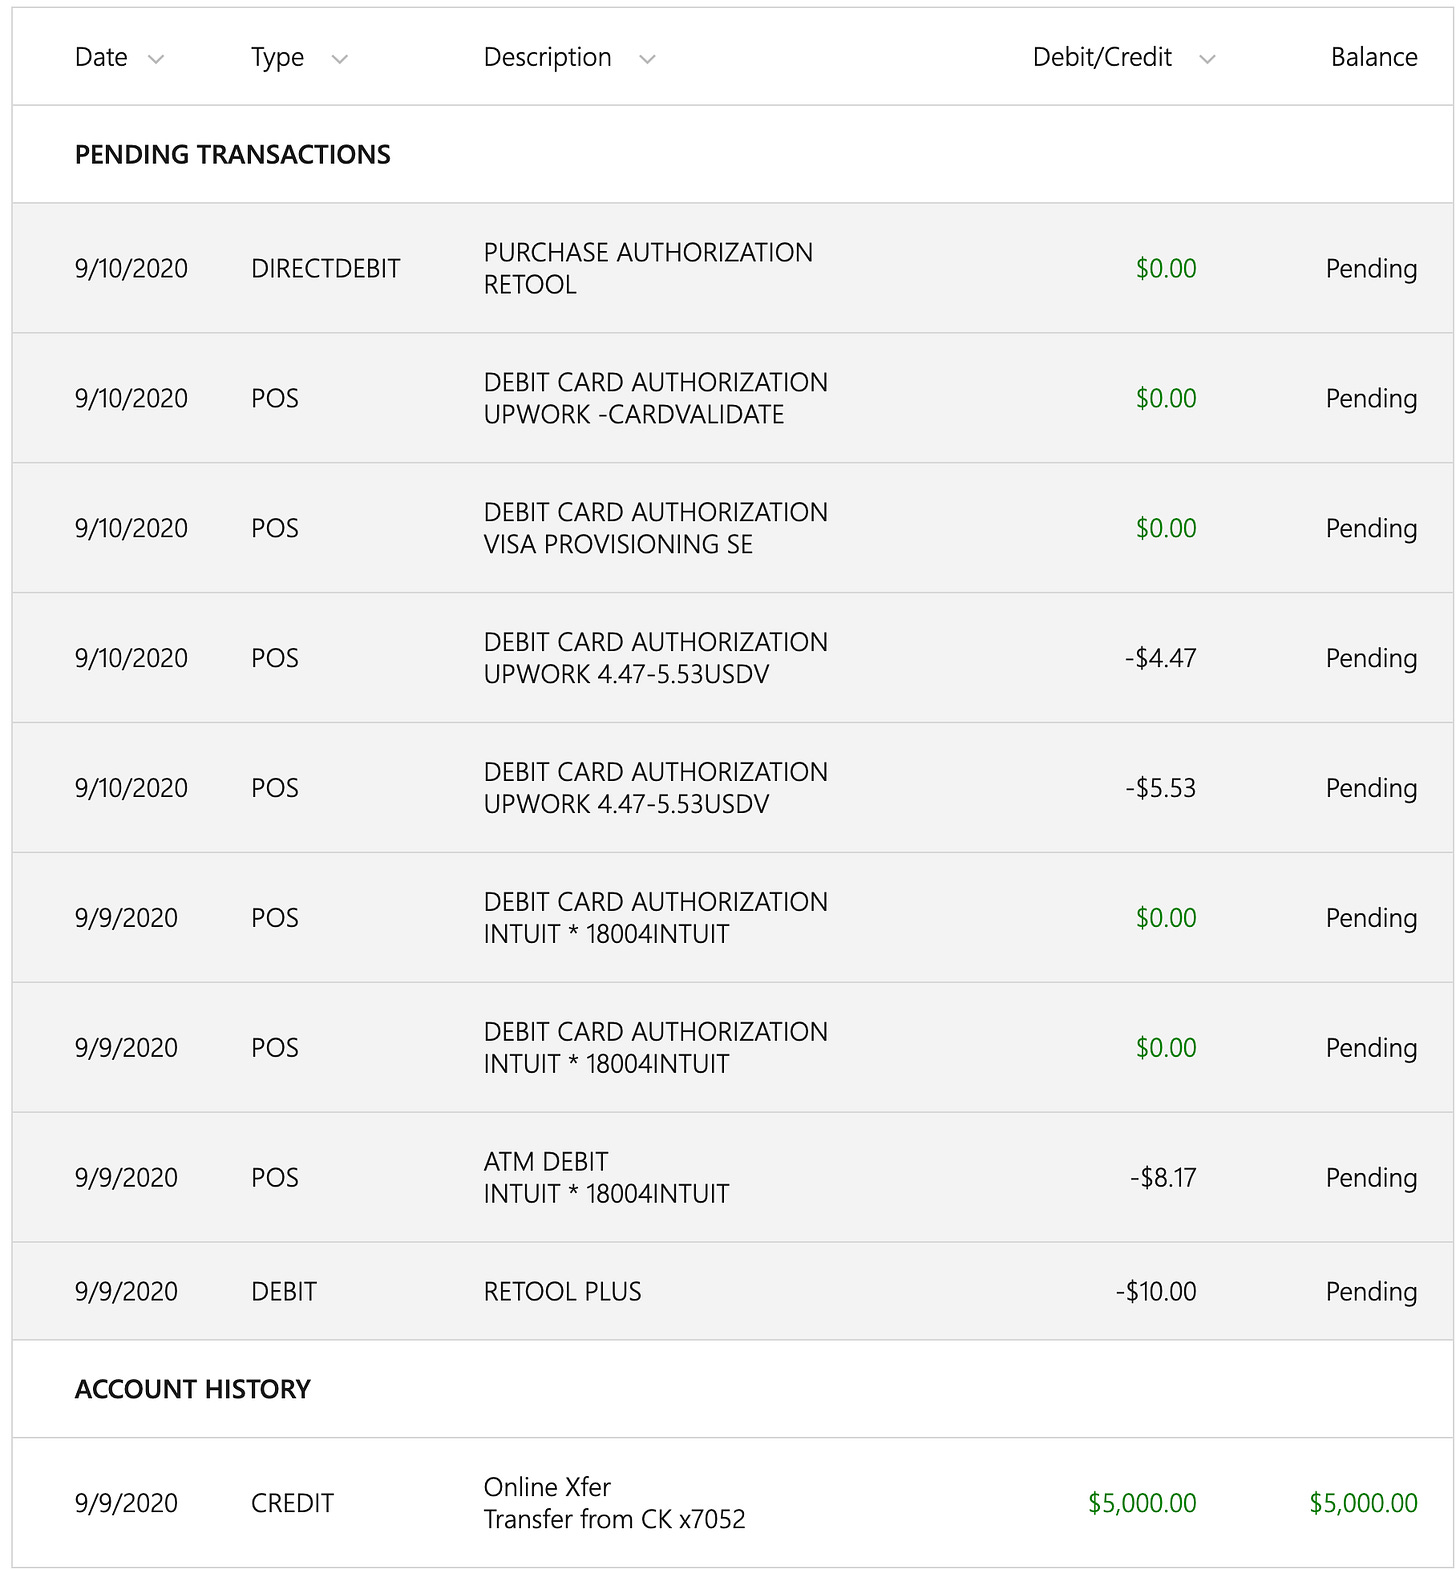The image size is (1456, 1570).
Task: Click the CREDIT type cell
Action: coord(292,1503)
